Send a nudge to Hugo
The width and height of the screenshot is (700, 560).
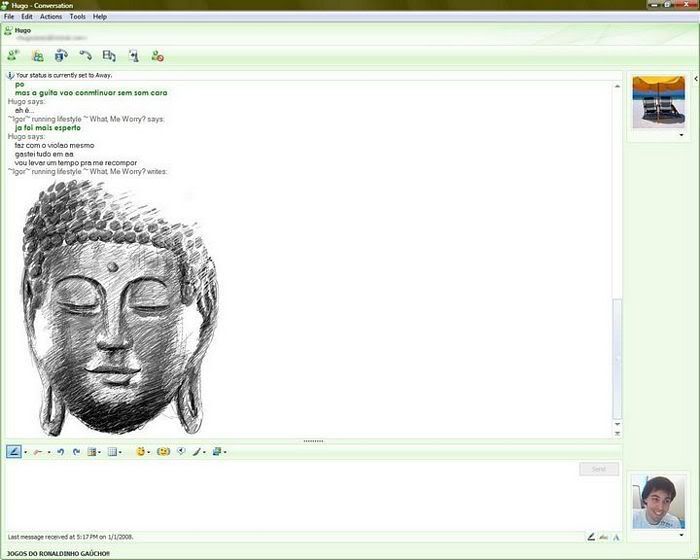[x=181, y=452]
